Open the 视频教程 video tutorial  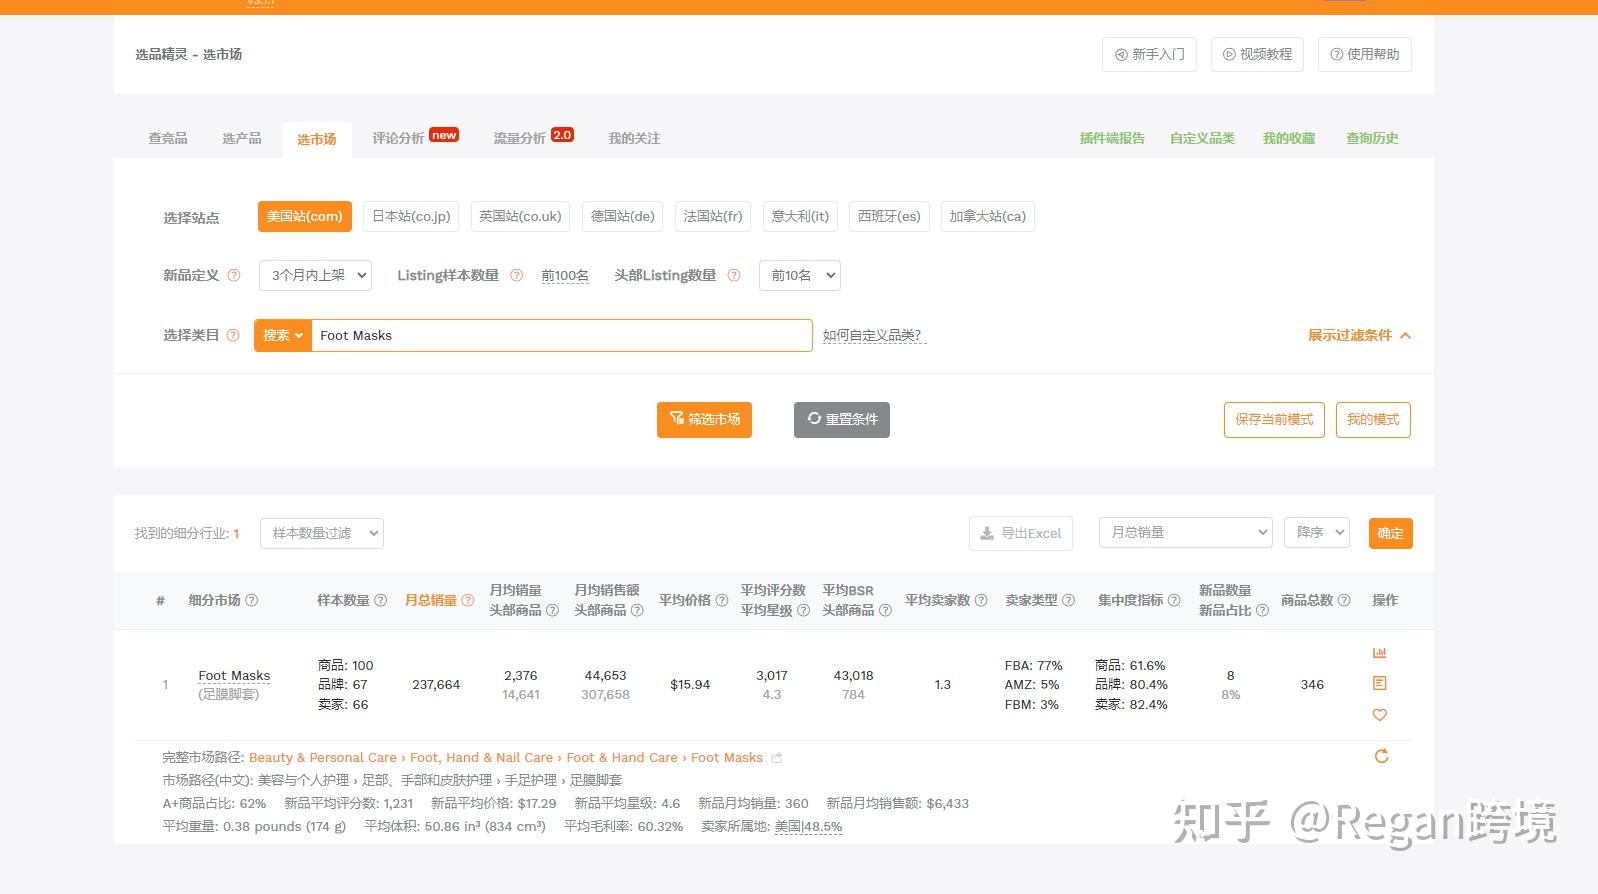(1257, 54)
